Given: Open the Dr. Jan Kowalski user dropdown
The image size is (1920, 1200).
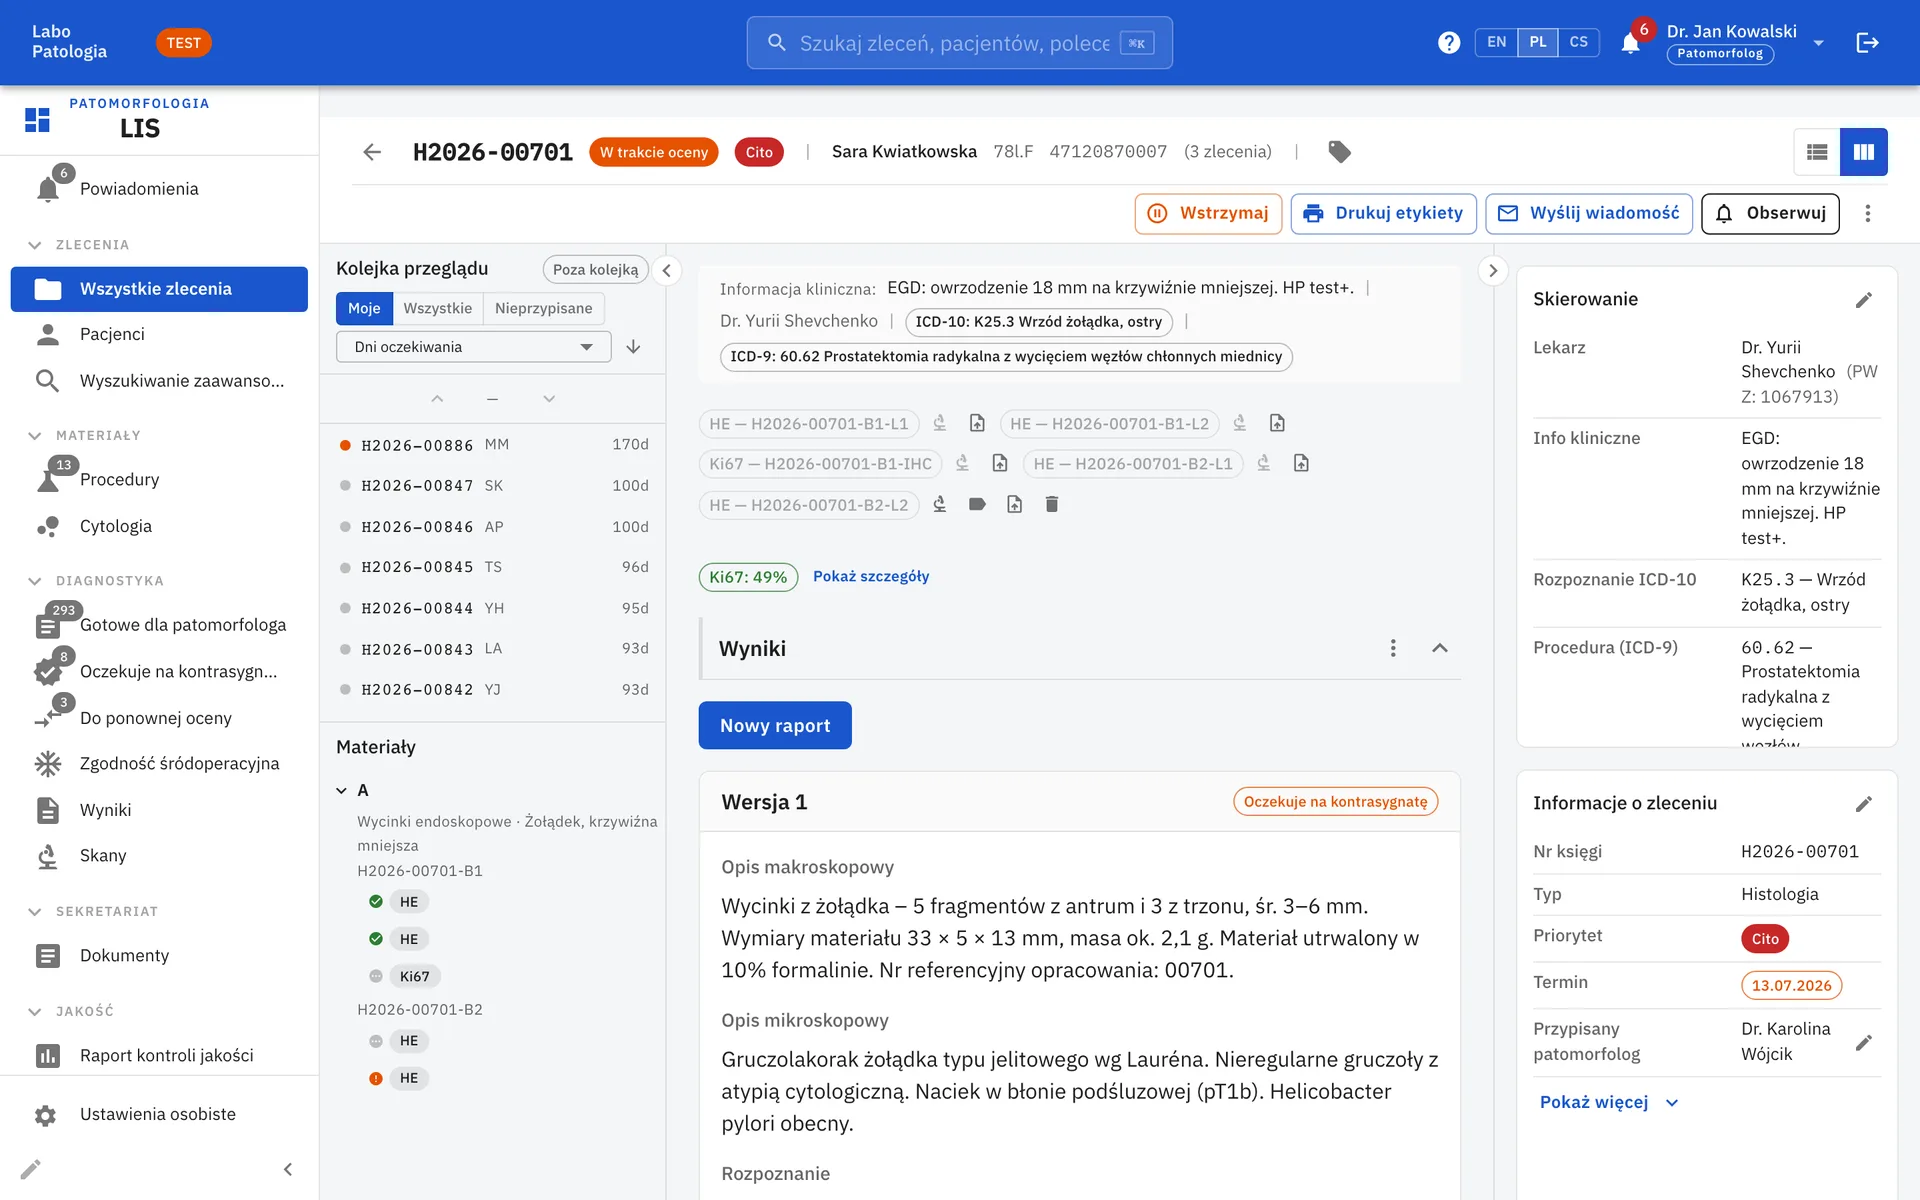Looking at the screenshot, I should (1819, 43).
